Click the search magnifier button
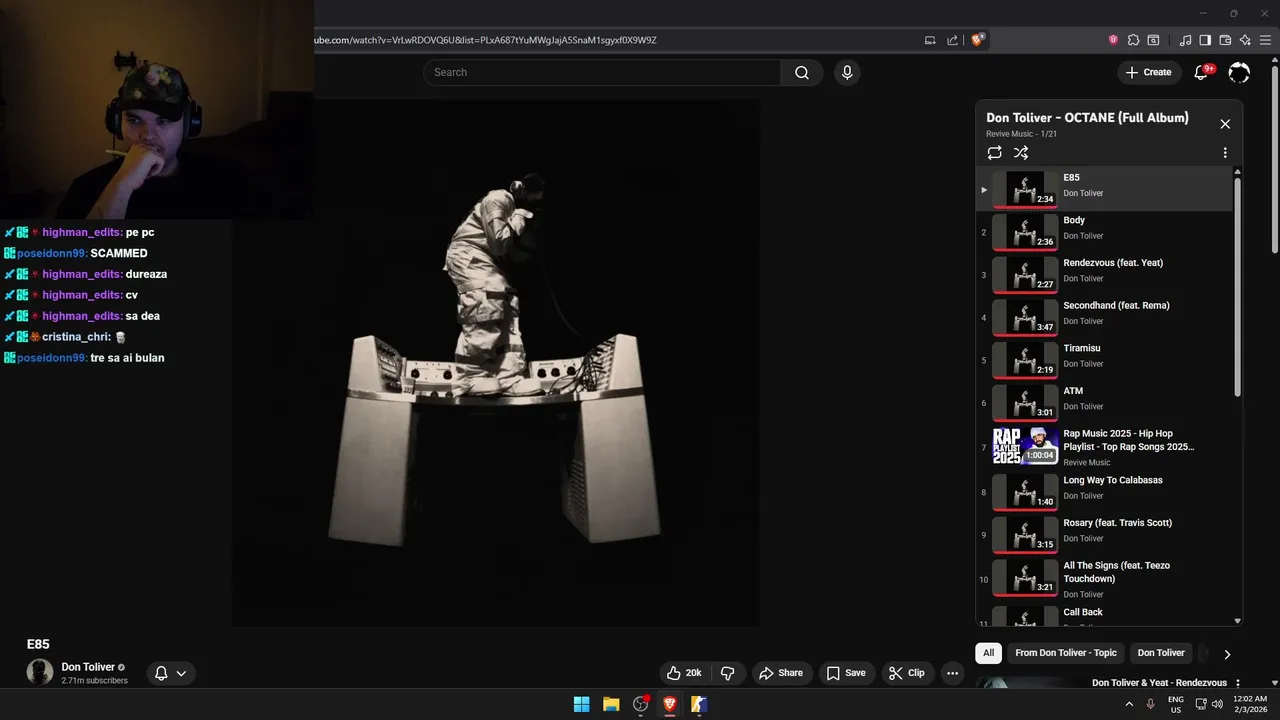 802,72
